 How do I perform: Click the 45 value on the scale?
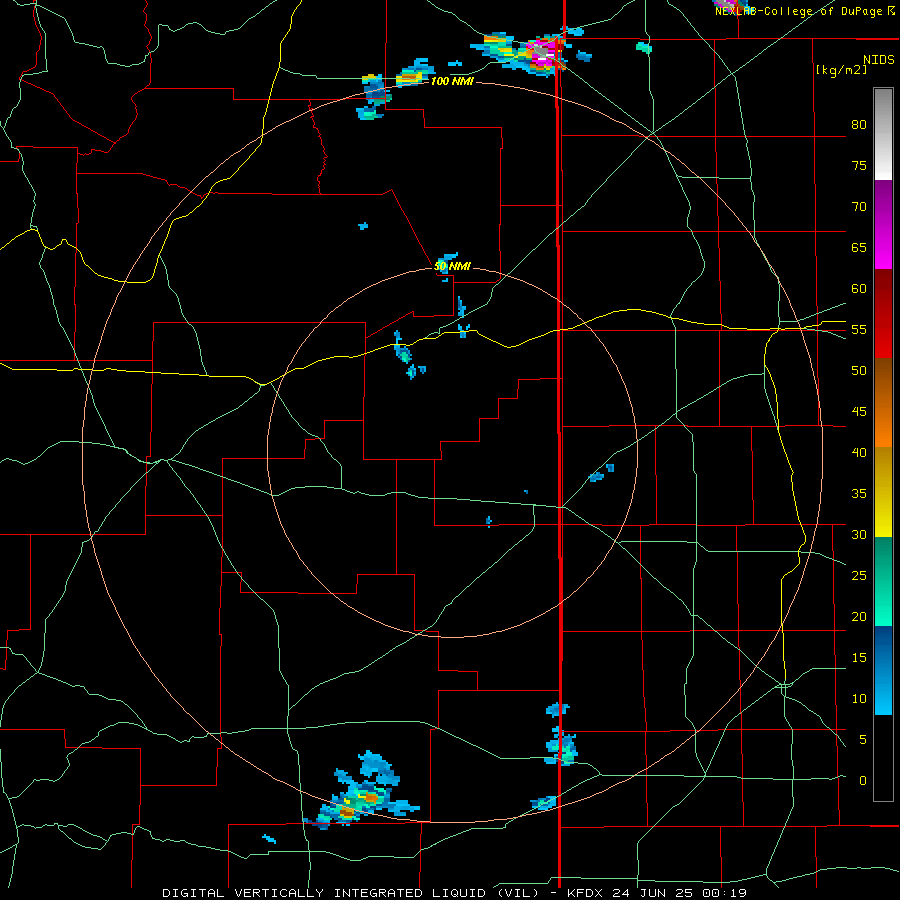(x=859, y=412)
